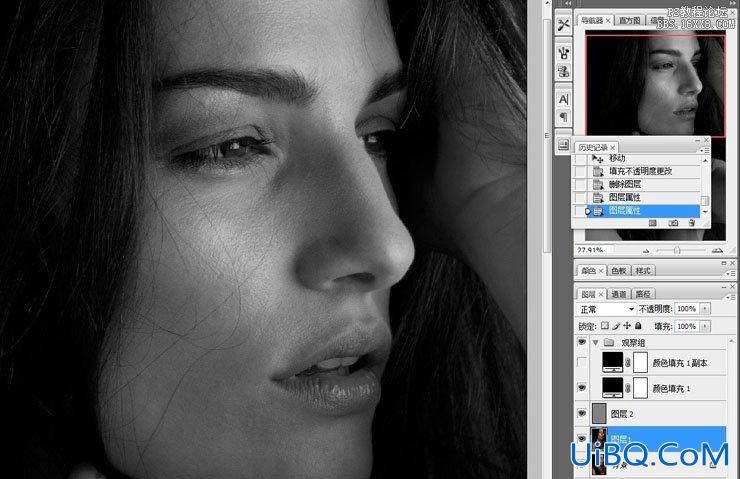Open the Layer Comps icon in dock
The width and height of the screenshot is (740, 479).
point(563,145)
